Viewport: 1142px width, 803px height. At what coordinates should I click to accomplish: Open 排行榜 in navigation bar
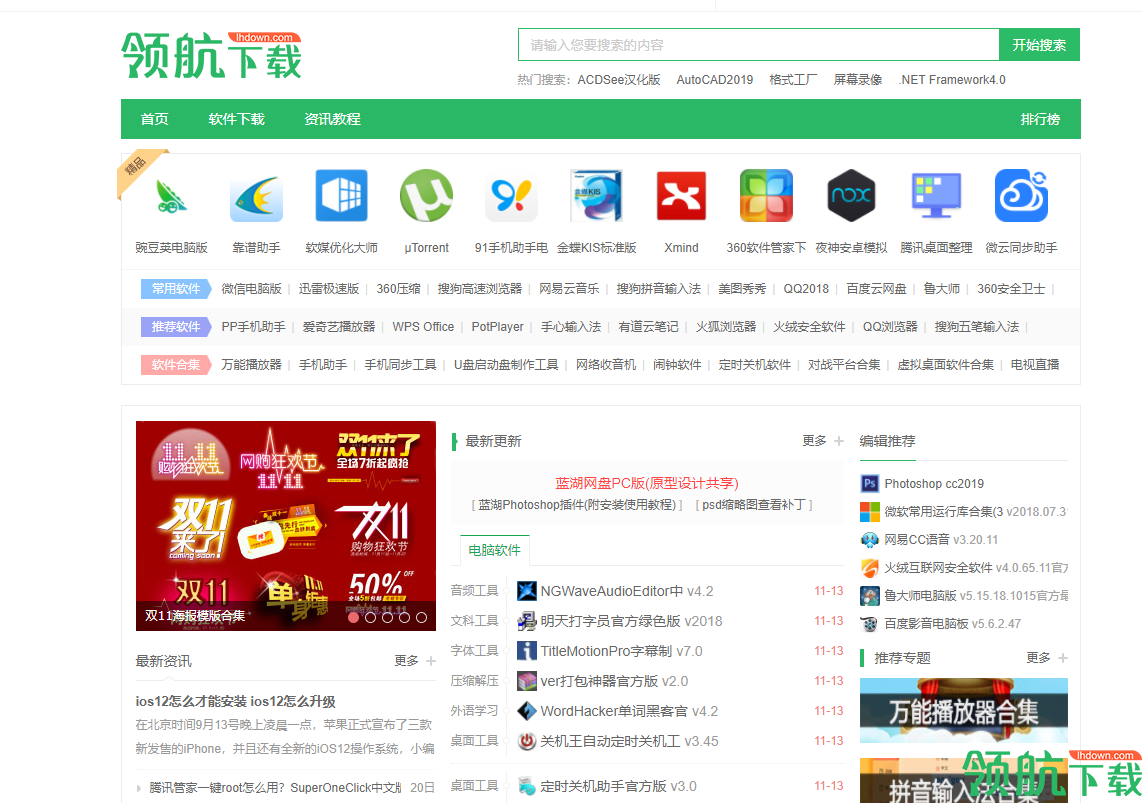click(x=1040, y=119)
